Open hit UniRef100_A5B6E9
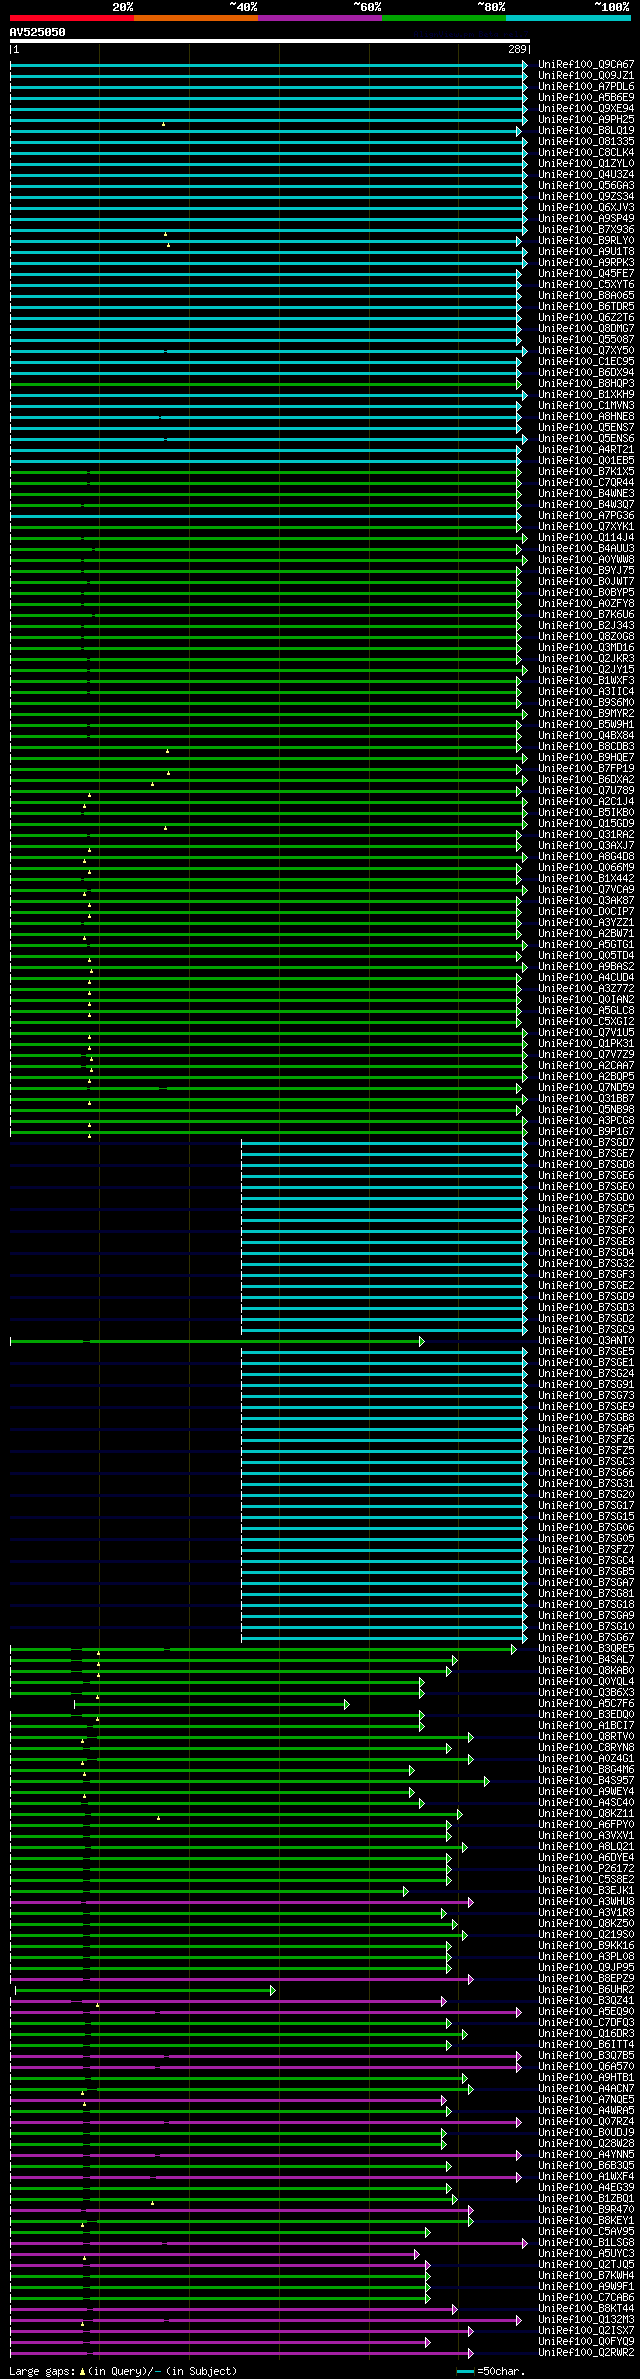 pyautogui.click(x=586, y=98)
